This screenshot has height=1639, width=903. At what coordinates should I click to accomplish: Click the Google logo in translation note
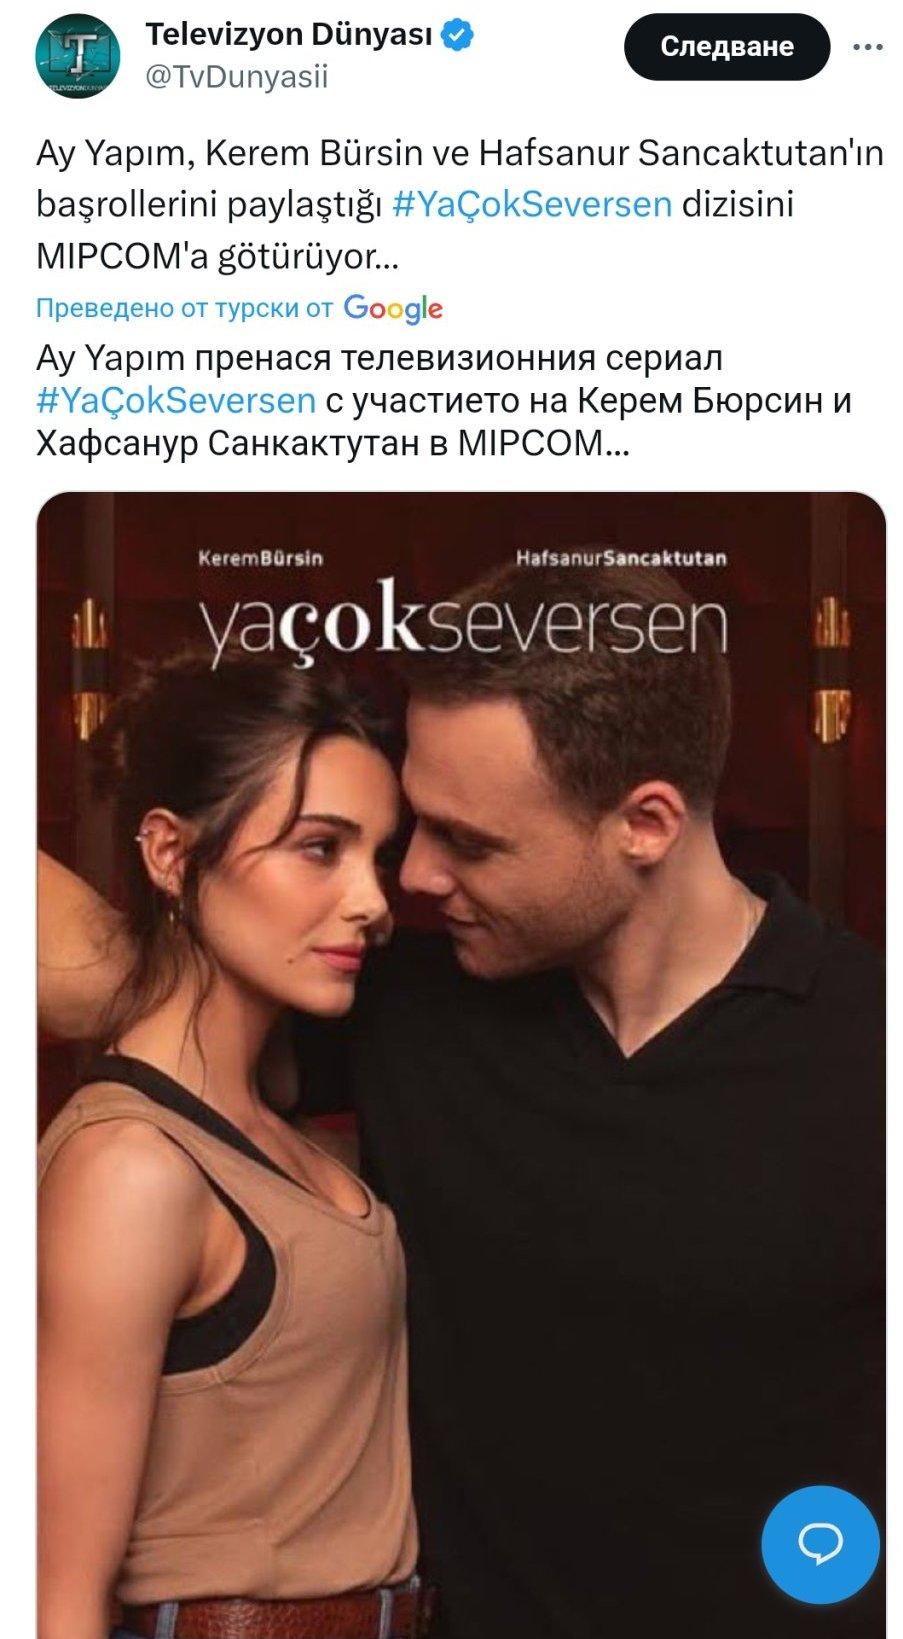(x=393, y=308)
